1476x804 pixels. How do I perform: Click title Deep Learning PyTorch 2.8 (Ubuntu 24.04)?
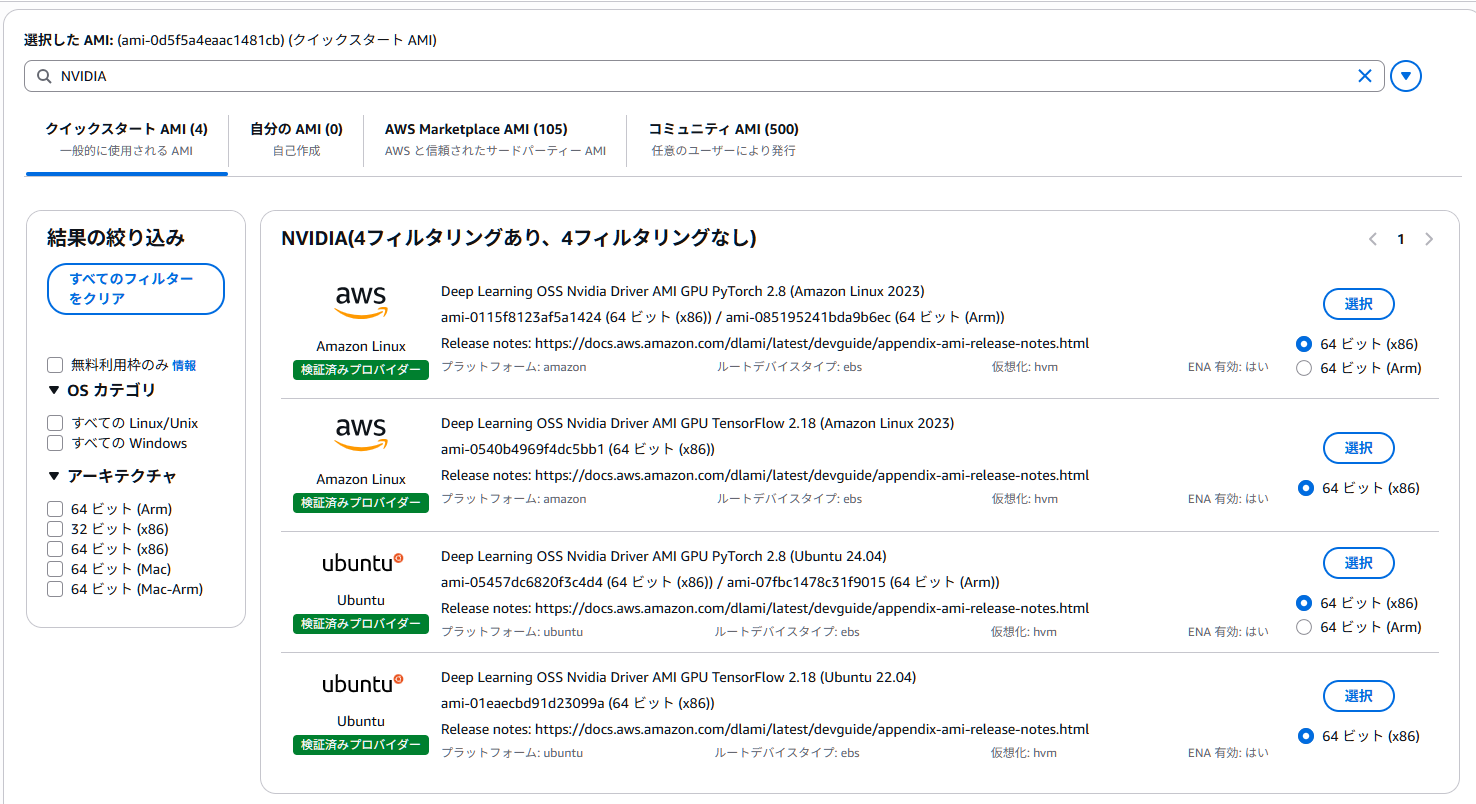(x=664, y=557)
